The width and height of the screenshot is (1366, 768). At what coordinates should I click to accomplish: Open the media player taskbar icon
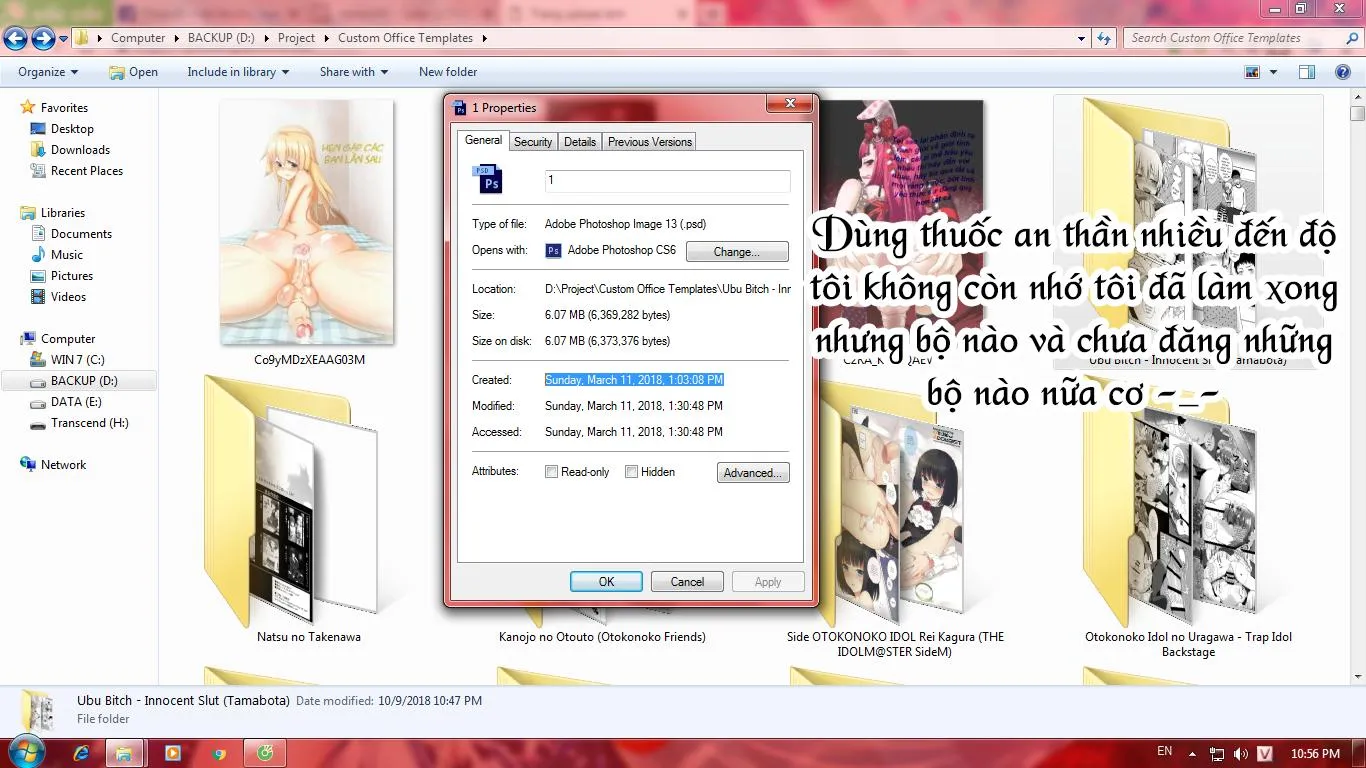tap(173, 753)
